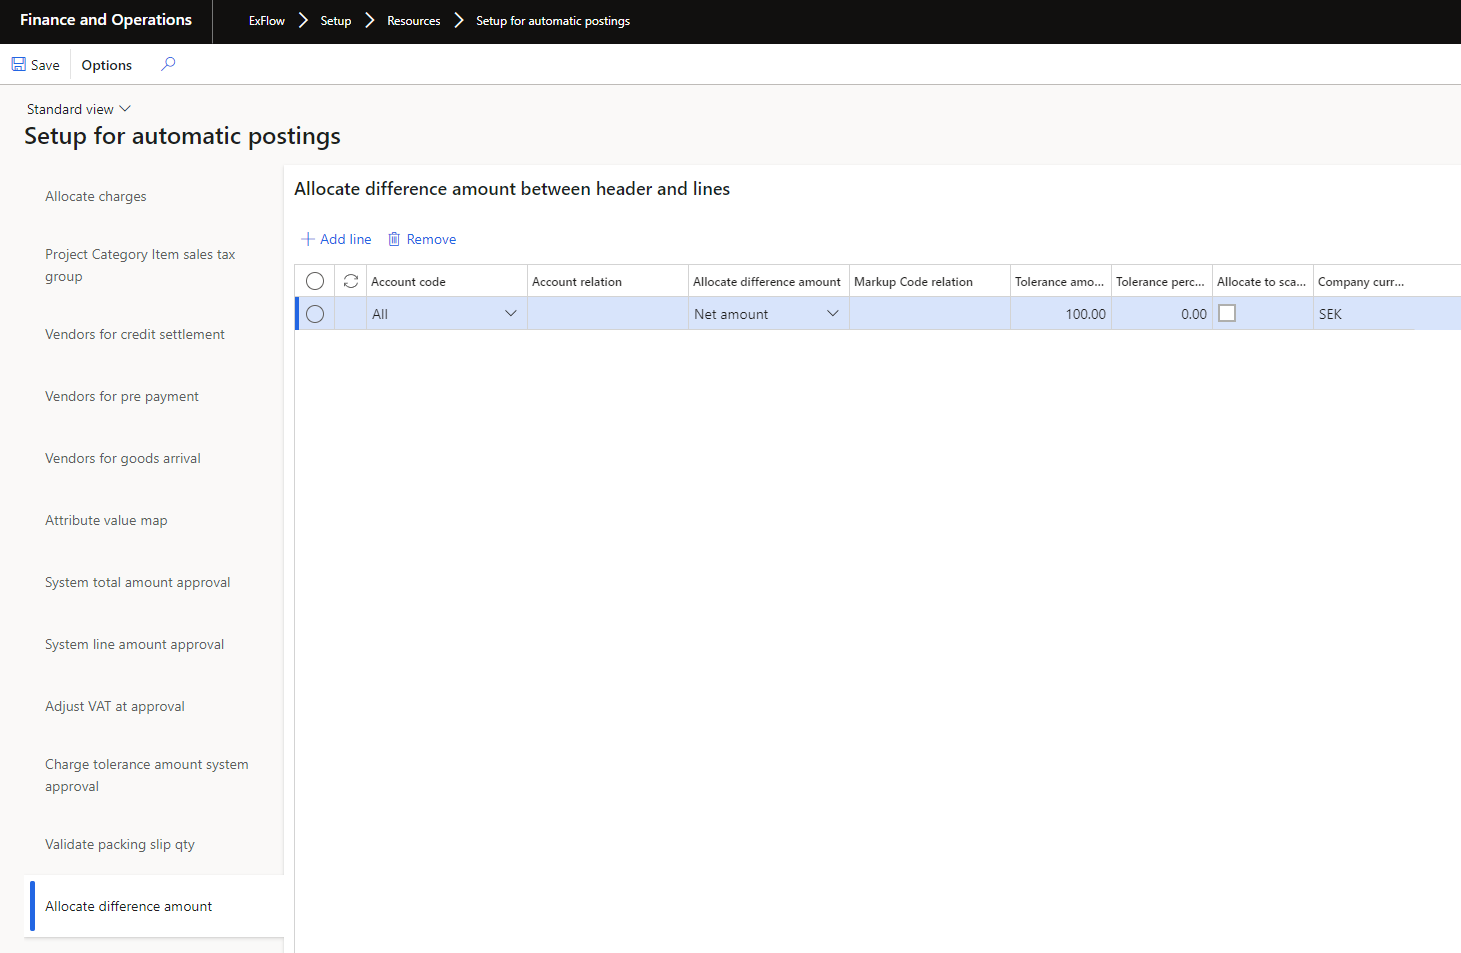Select the row marker for the All row
This screenshot has width=1461, height=953.
(315, 314)
